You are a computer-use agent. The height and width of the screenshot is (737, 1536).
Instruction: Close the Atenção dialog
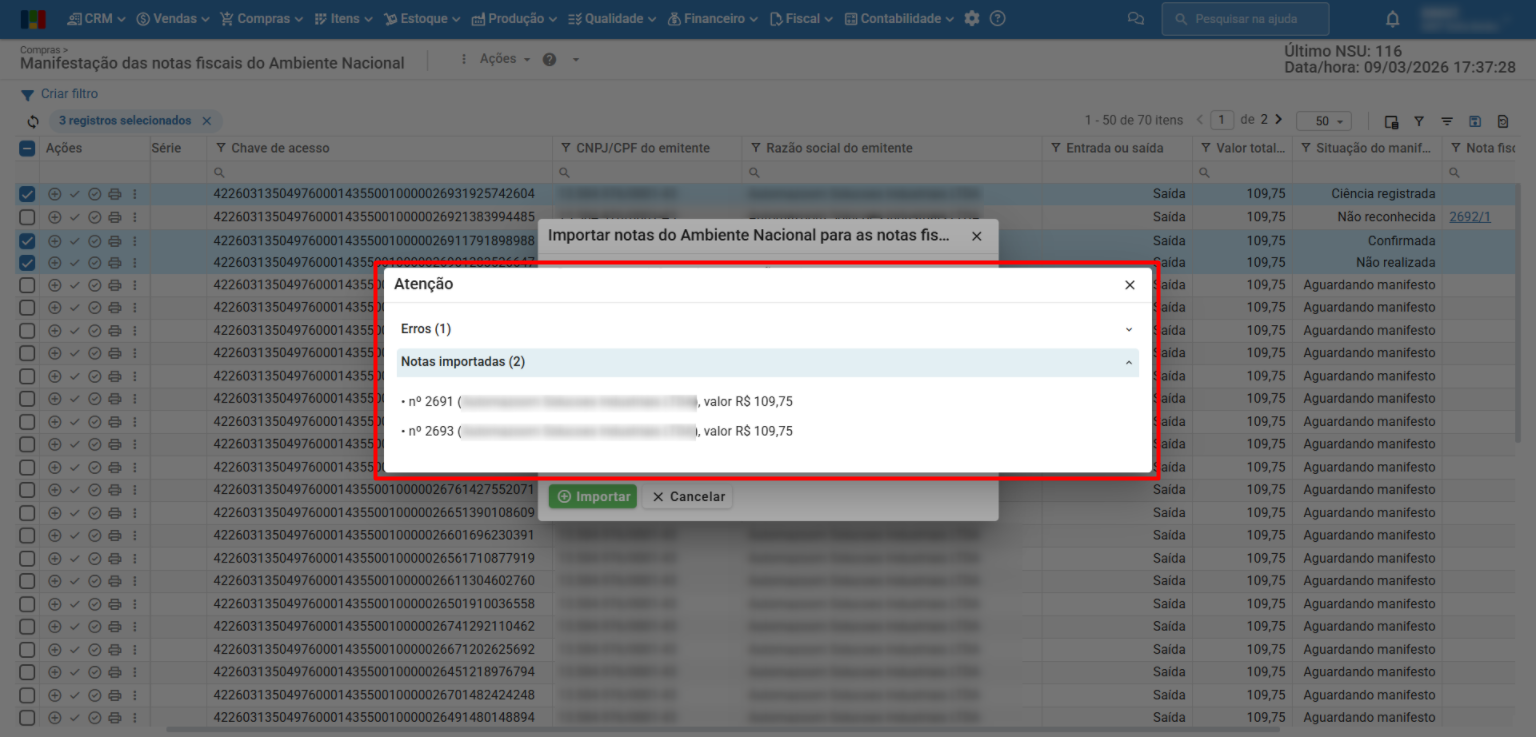tap(1130, 285)
